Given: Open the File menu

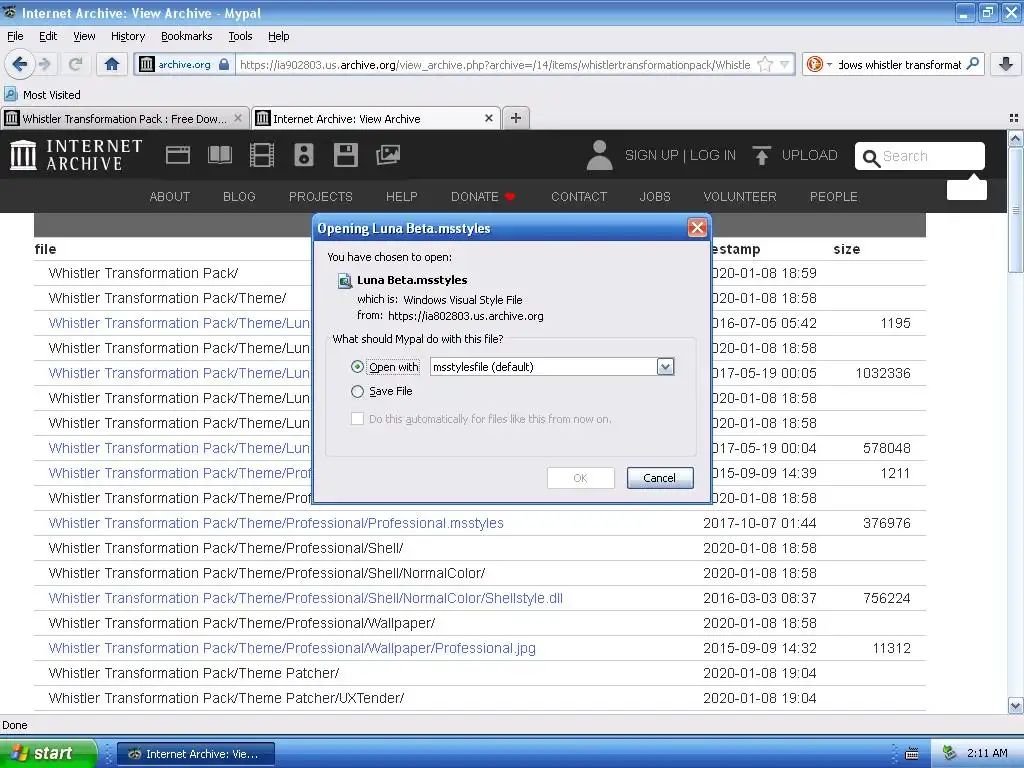Looking at the screenshot, I should point(15,36).
